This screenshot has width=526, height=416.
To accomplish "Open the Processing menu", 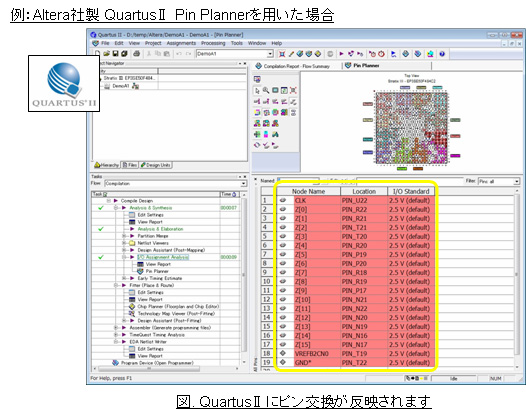I will pyautogui.click(x=213, y=43).
